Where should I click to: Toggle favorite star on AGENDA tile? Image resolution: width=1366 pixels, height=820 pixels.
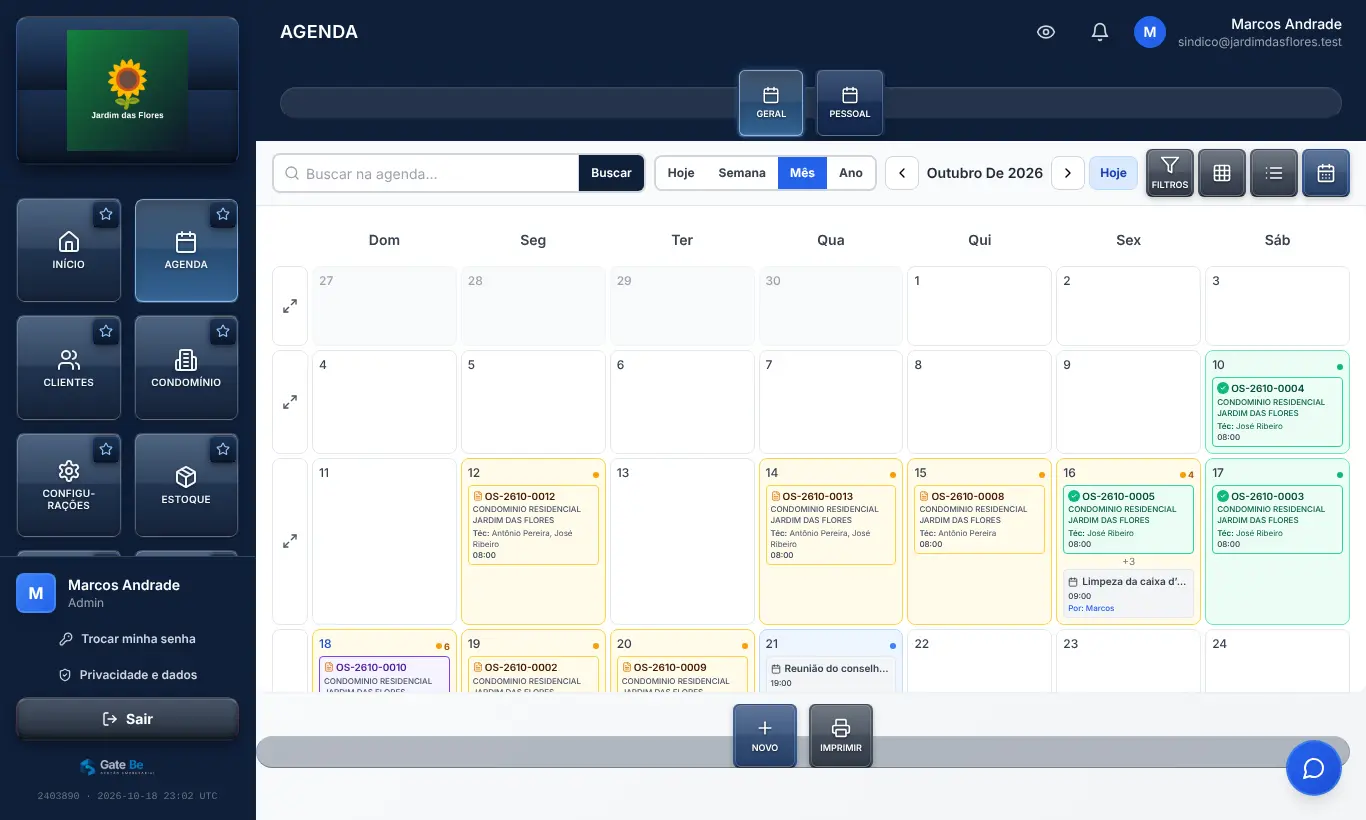coord(223,214)
